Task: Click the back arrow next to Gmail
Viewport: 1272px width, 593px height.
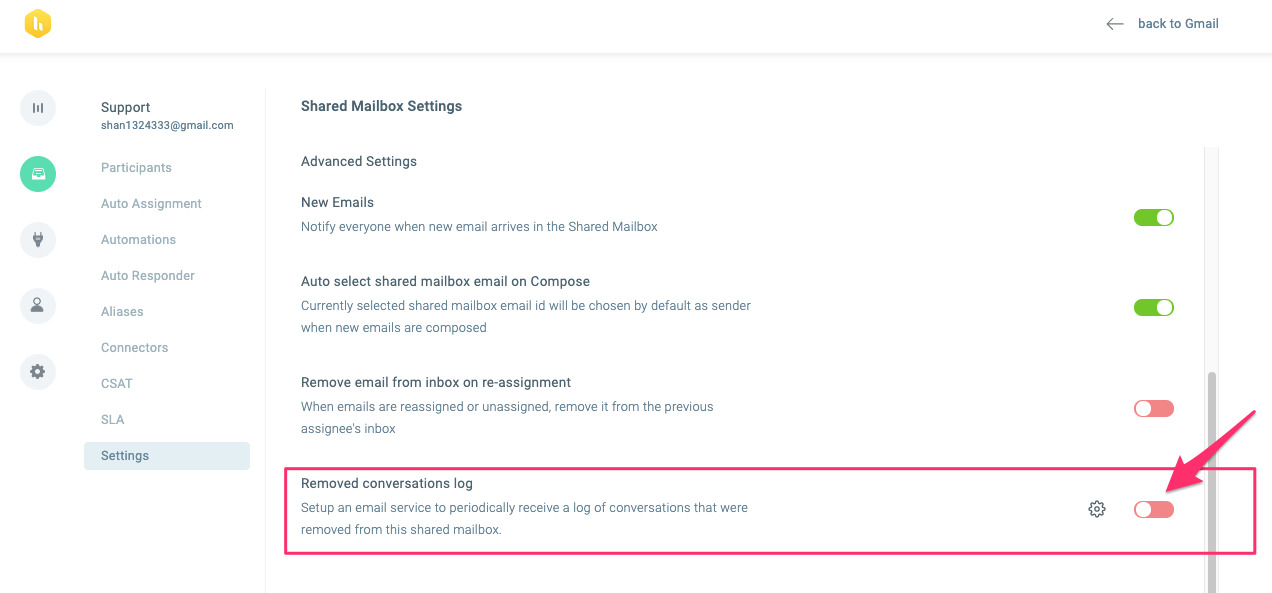Action: tap(1115, 24)
